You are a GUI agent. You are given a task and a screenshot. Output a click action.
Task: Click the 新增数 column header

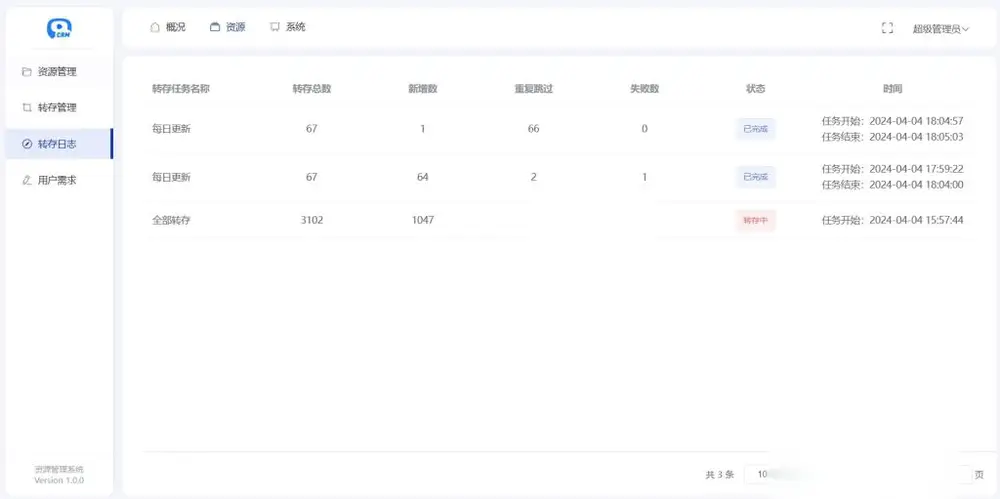click(423, 89)
